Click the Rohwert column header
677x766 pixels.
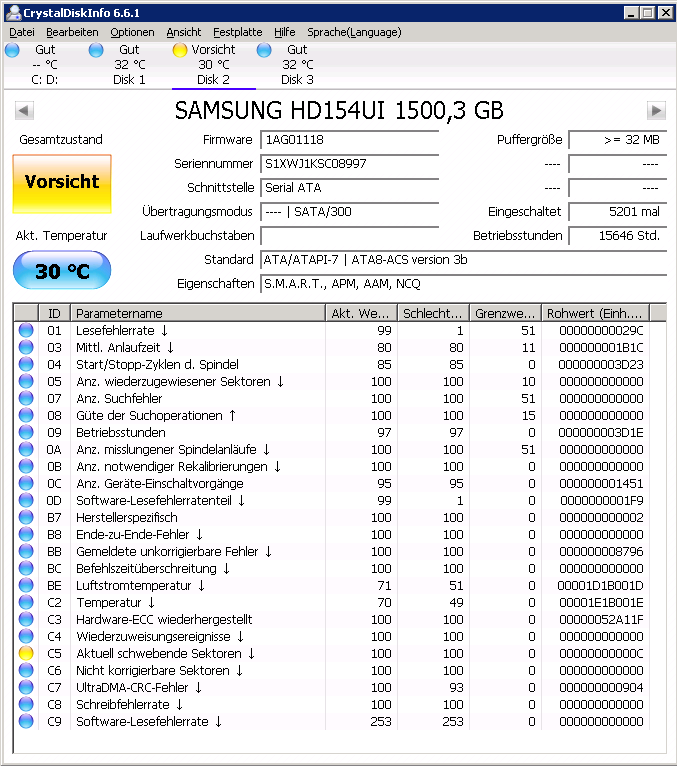pos(595,313)
